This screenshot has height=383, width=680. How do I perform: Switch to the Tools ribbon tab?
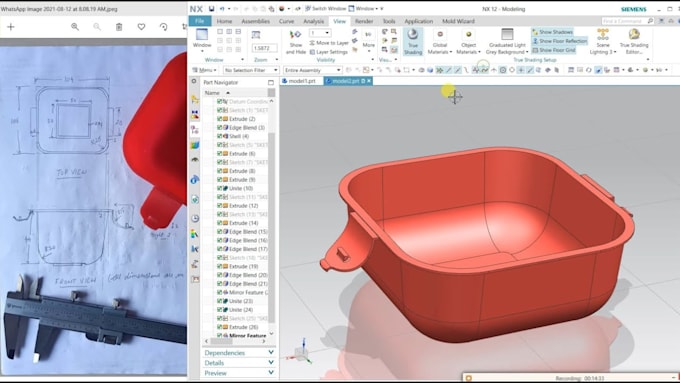click(389, 21)
